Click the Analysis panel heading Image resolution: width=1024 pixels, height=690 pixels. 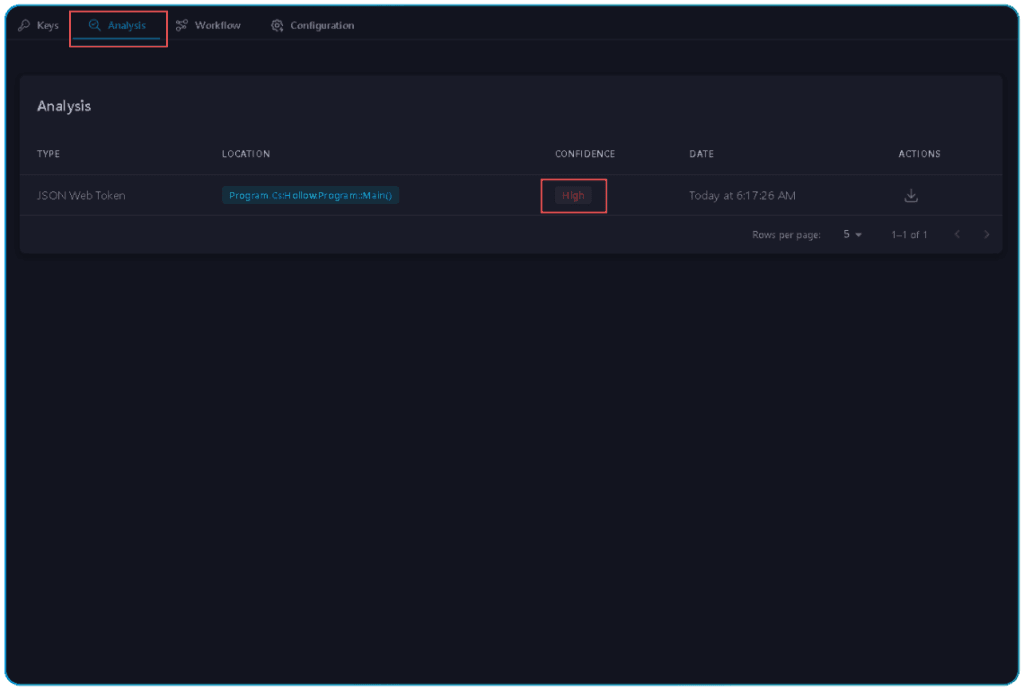click(x=64, y=106)
